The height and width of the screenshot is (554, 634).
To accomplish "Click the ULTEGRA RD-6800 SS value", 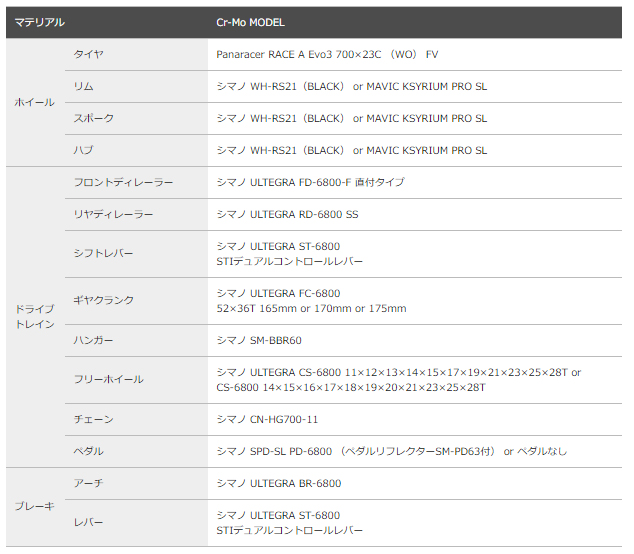I will click(287, 214).
